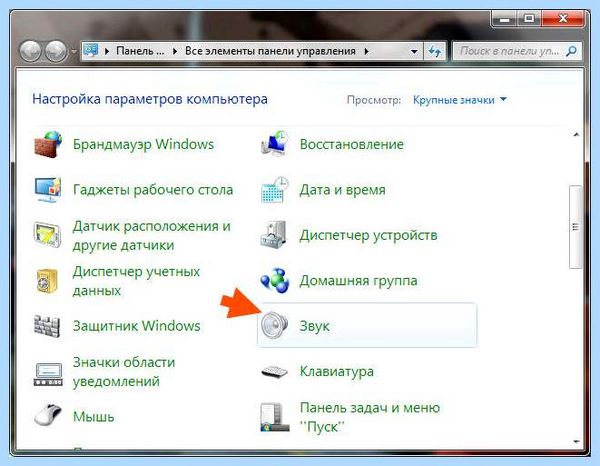Open Панель задач и меню Пуск link

(370, 417)
